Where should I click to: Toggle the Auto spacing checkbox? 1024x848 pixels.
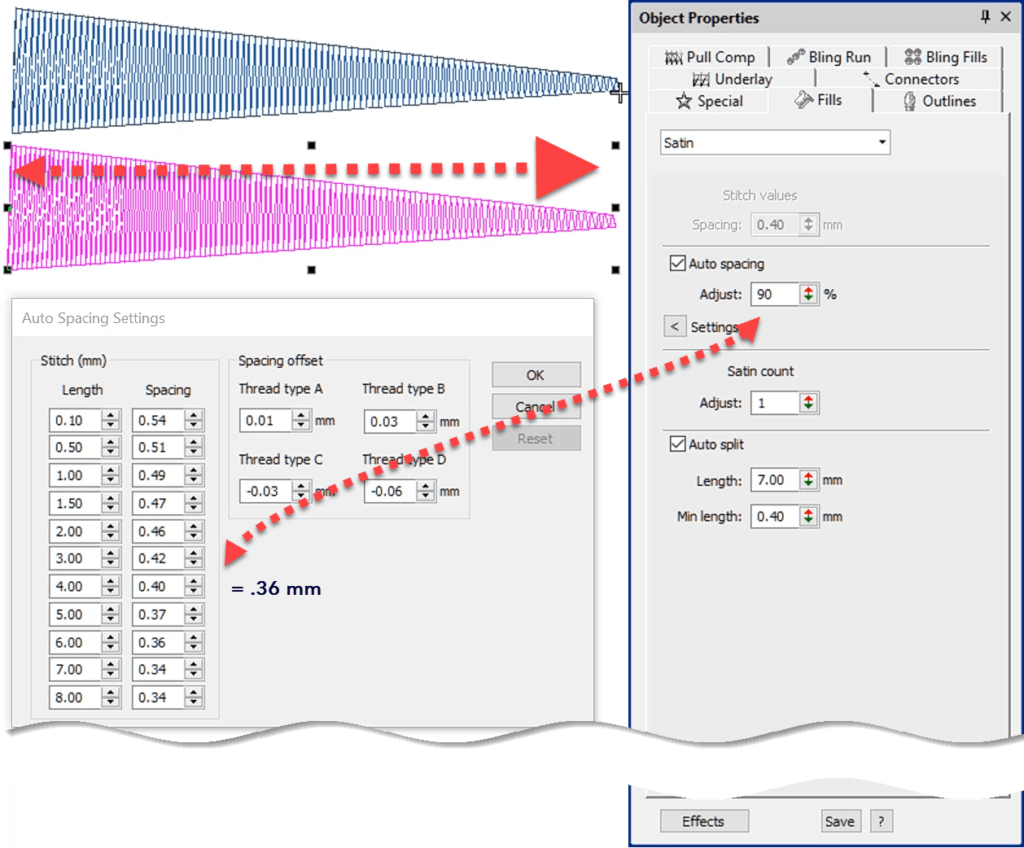[677, 264]
